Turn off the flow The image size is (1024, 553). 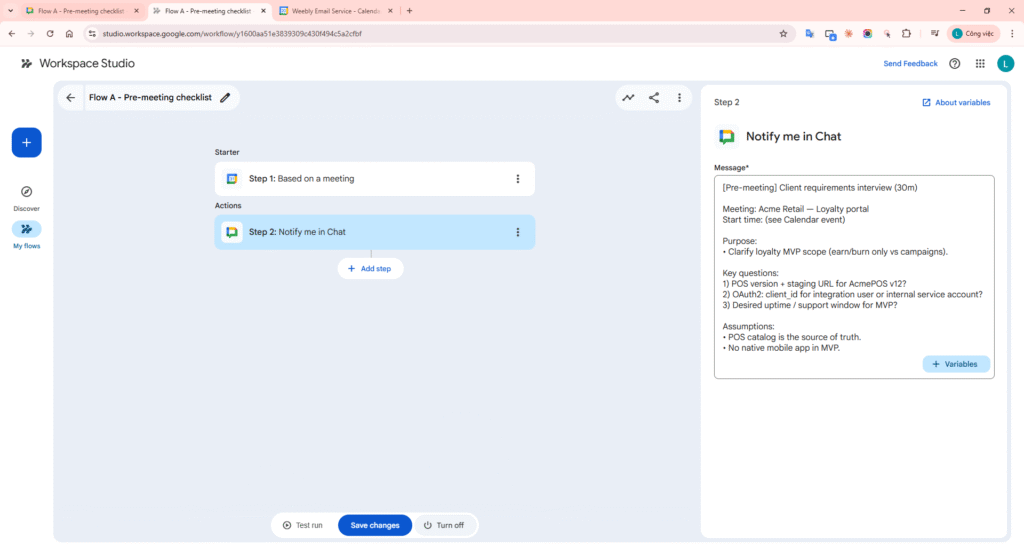click(x=443, y=525)
